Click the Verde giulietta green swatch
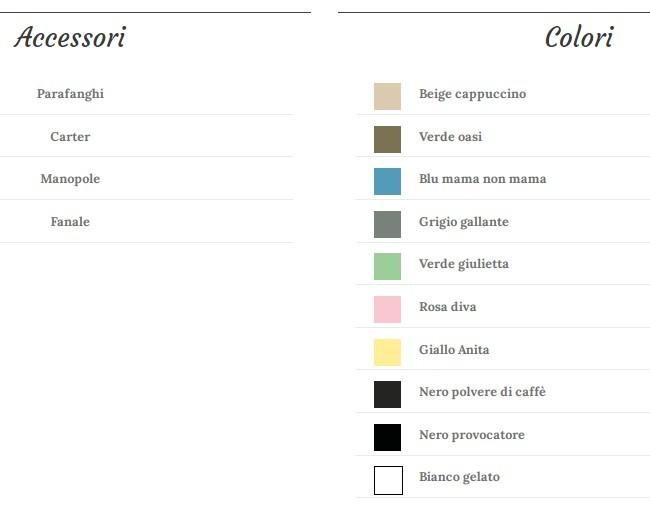The height and width of the screenshot is (511, 650). (387, 266)
